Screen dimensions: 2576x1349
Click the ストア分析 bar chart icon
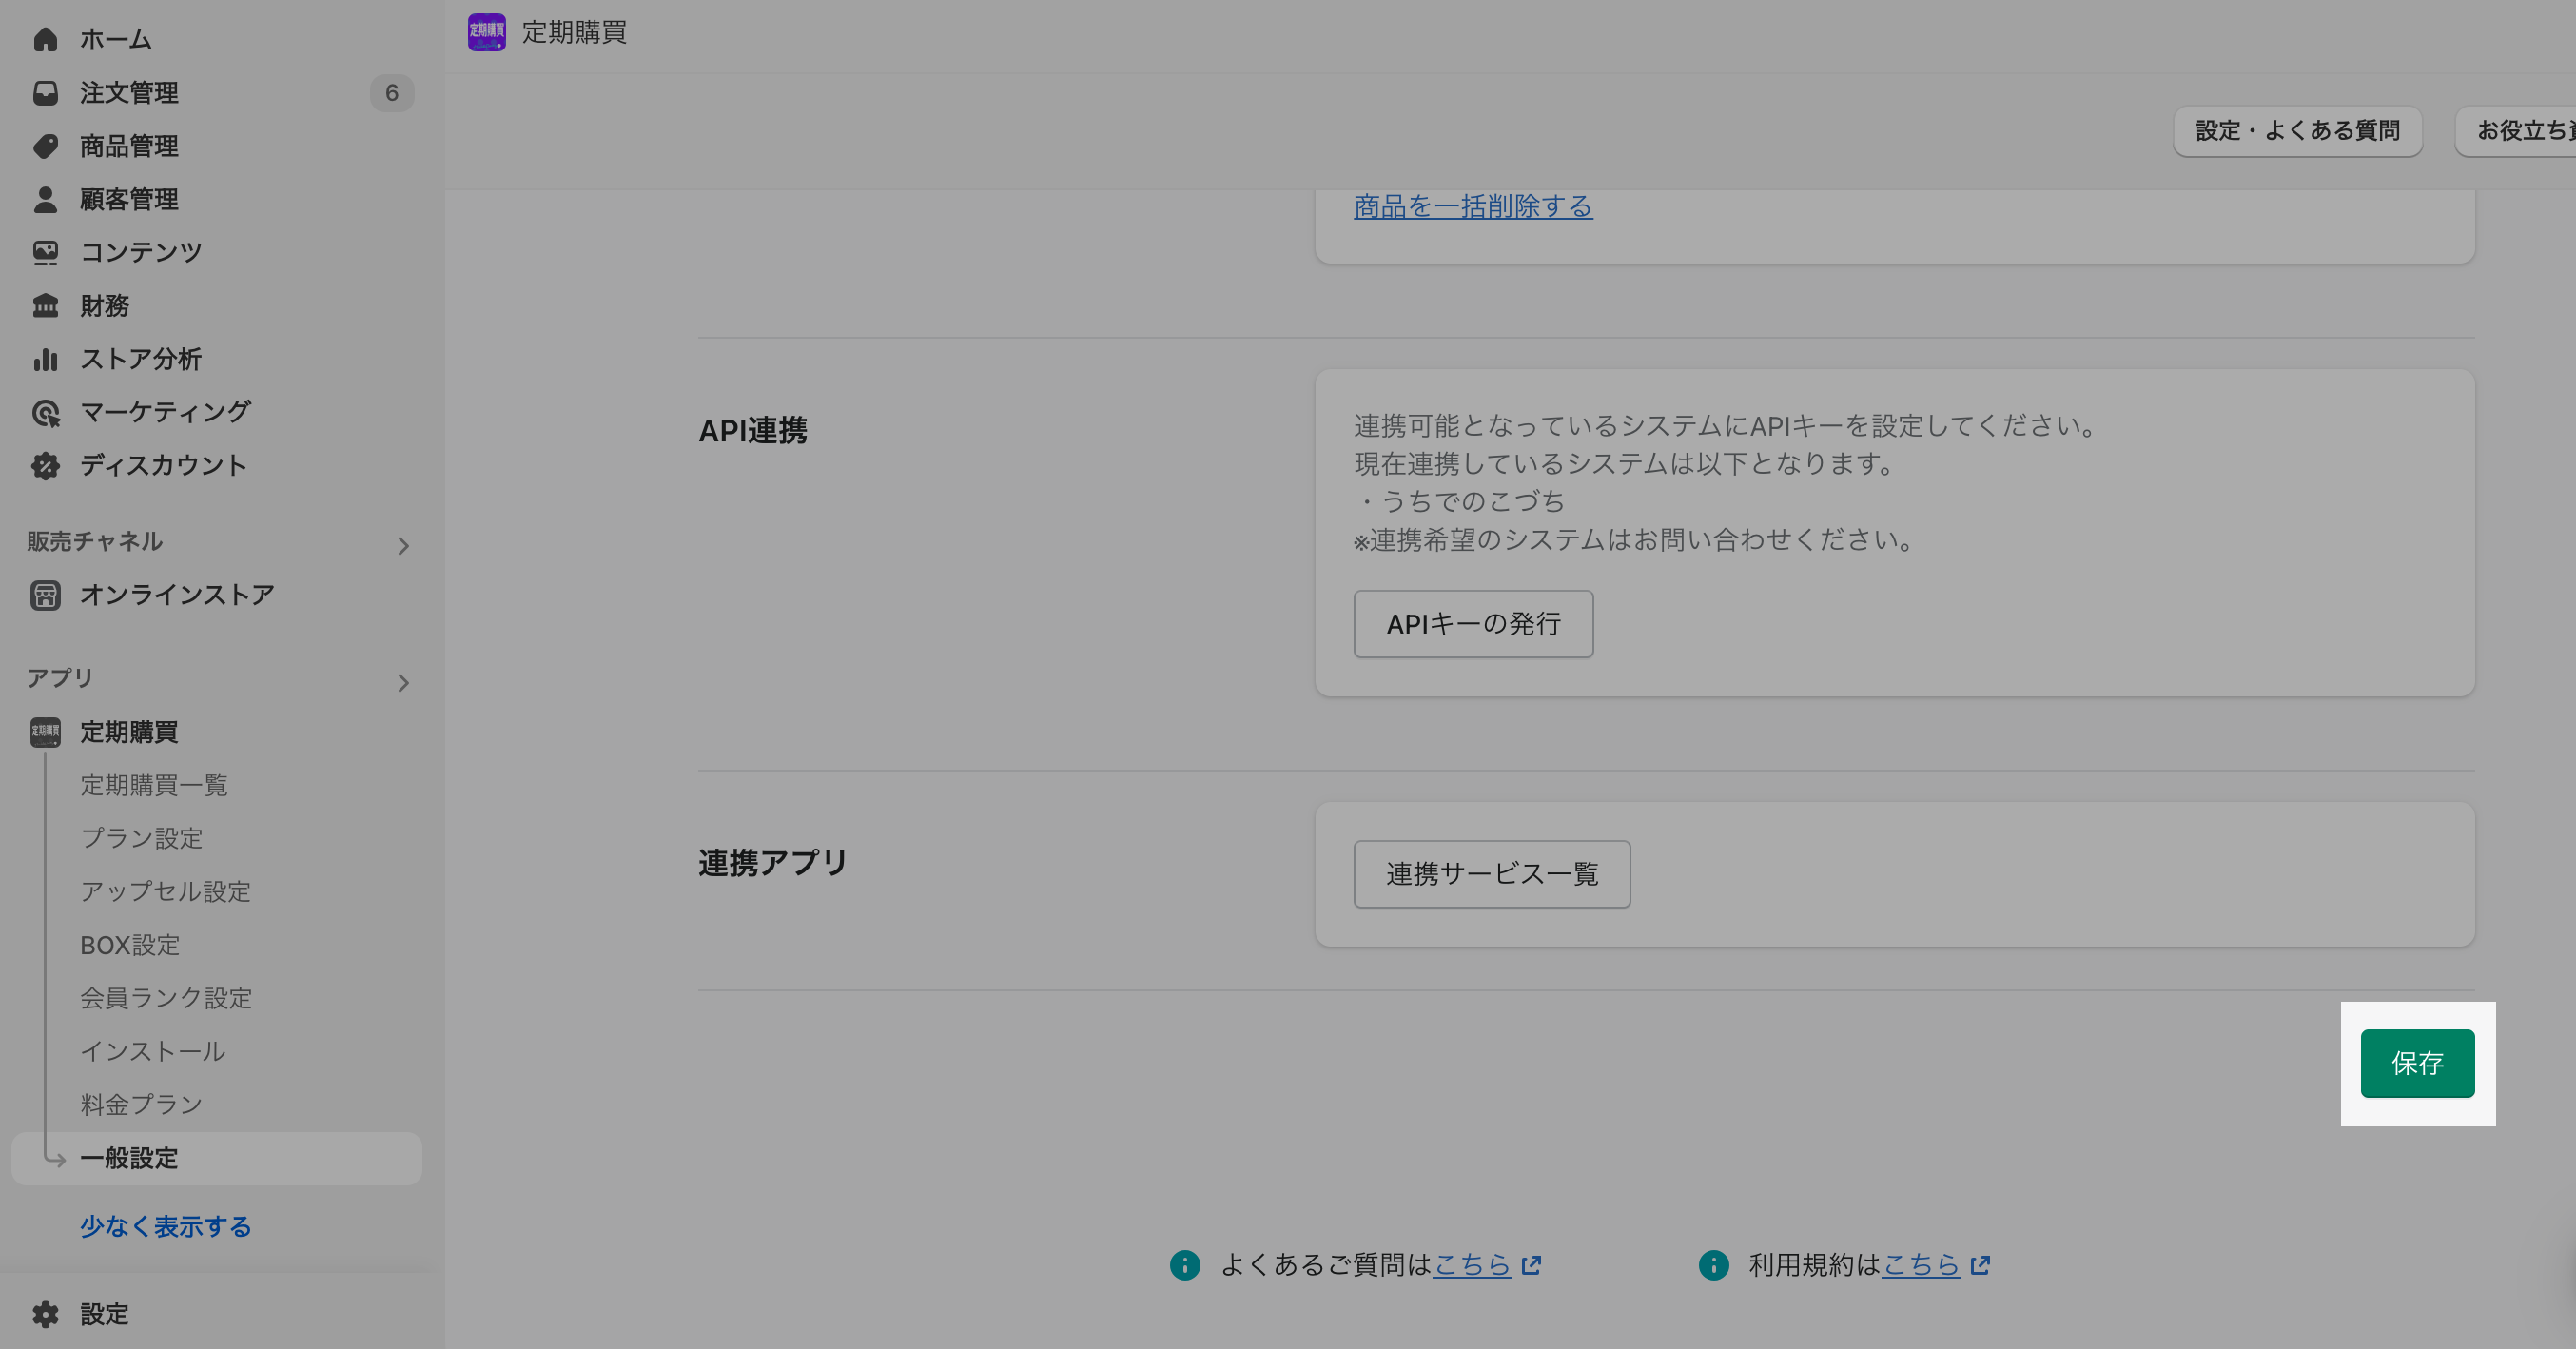45,359
